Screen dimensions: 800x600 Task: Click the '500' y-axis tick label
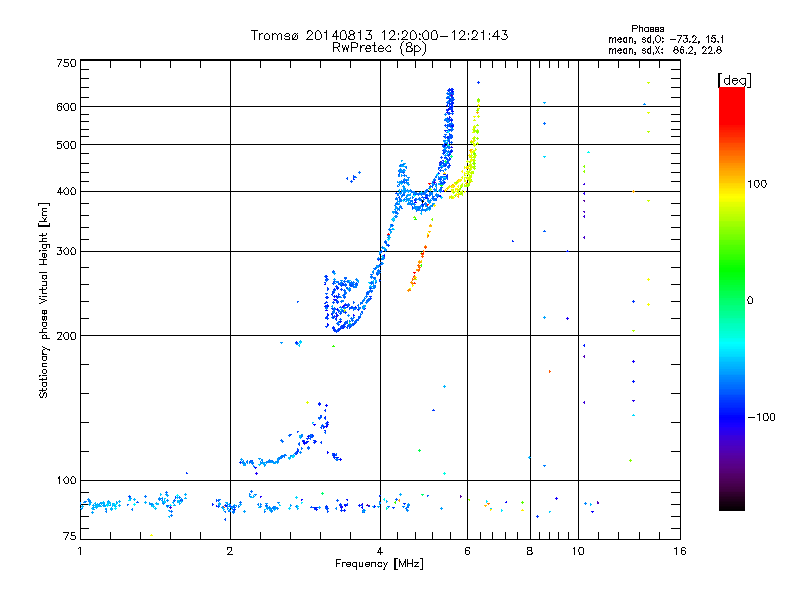tap(67, 145)
